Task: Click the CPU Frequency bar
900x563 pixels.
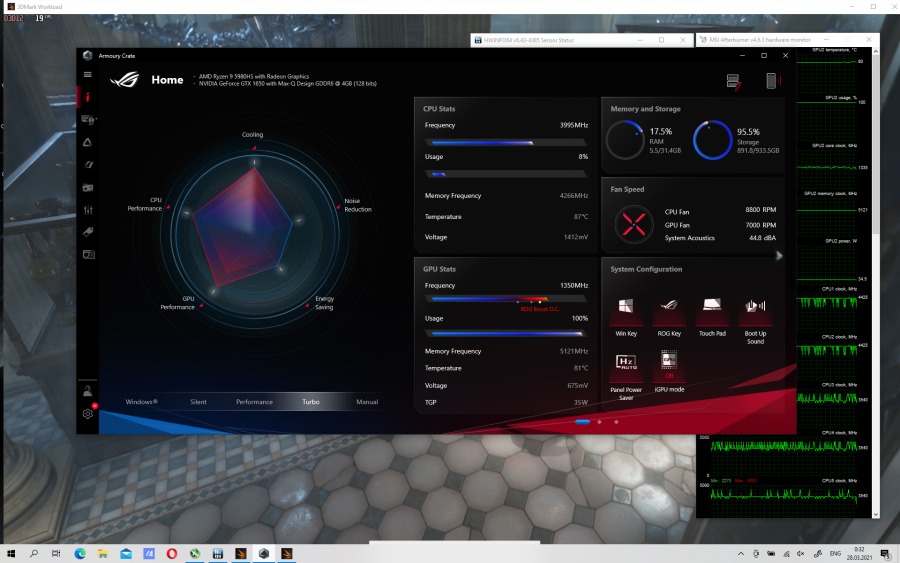Action: point(506,142)
